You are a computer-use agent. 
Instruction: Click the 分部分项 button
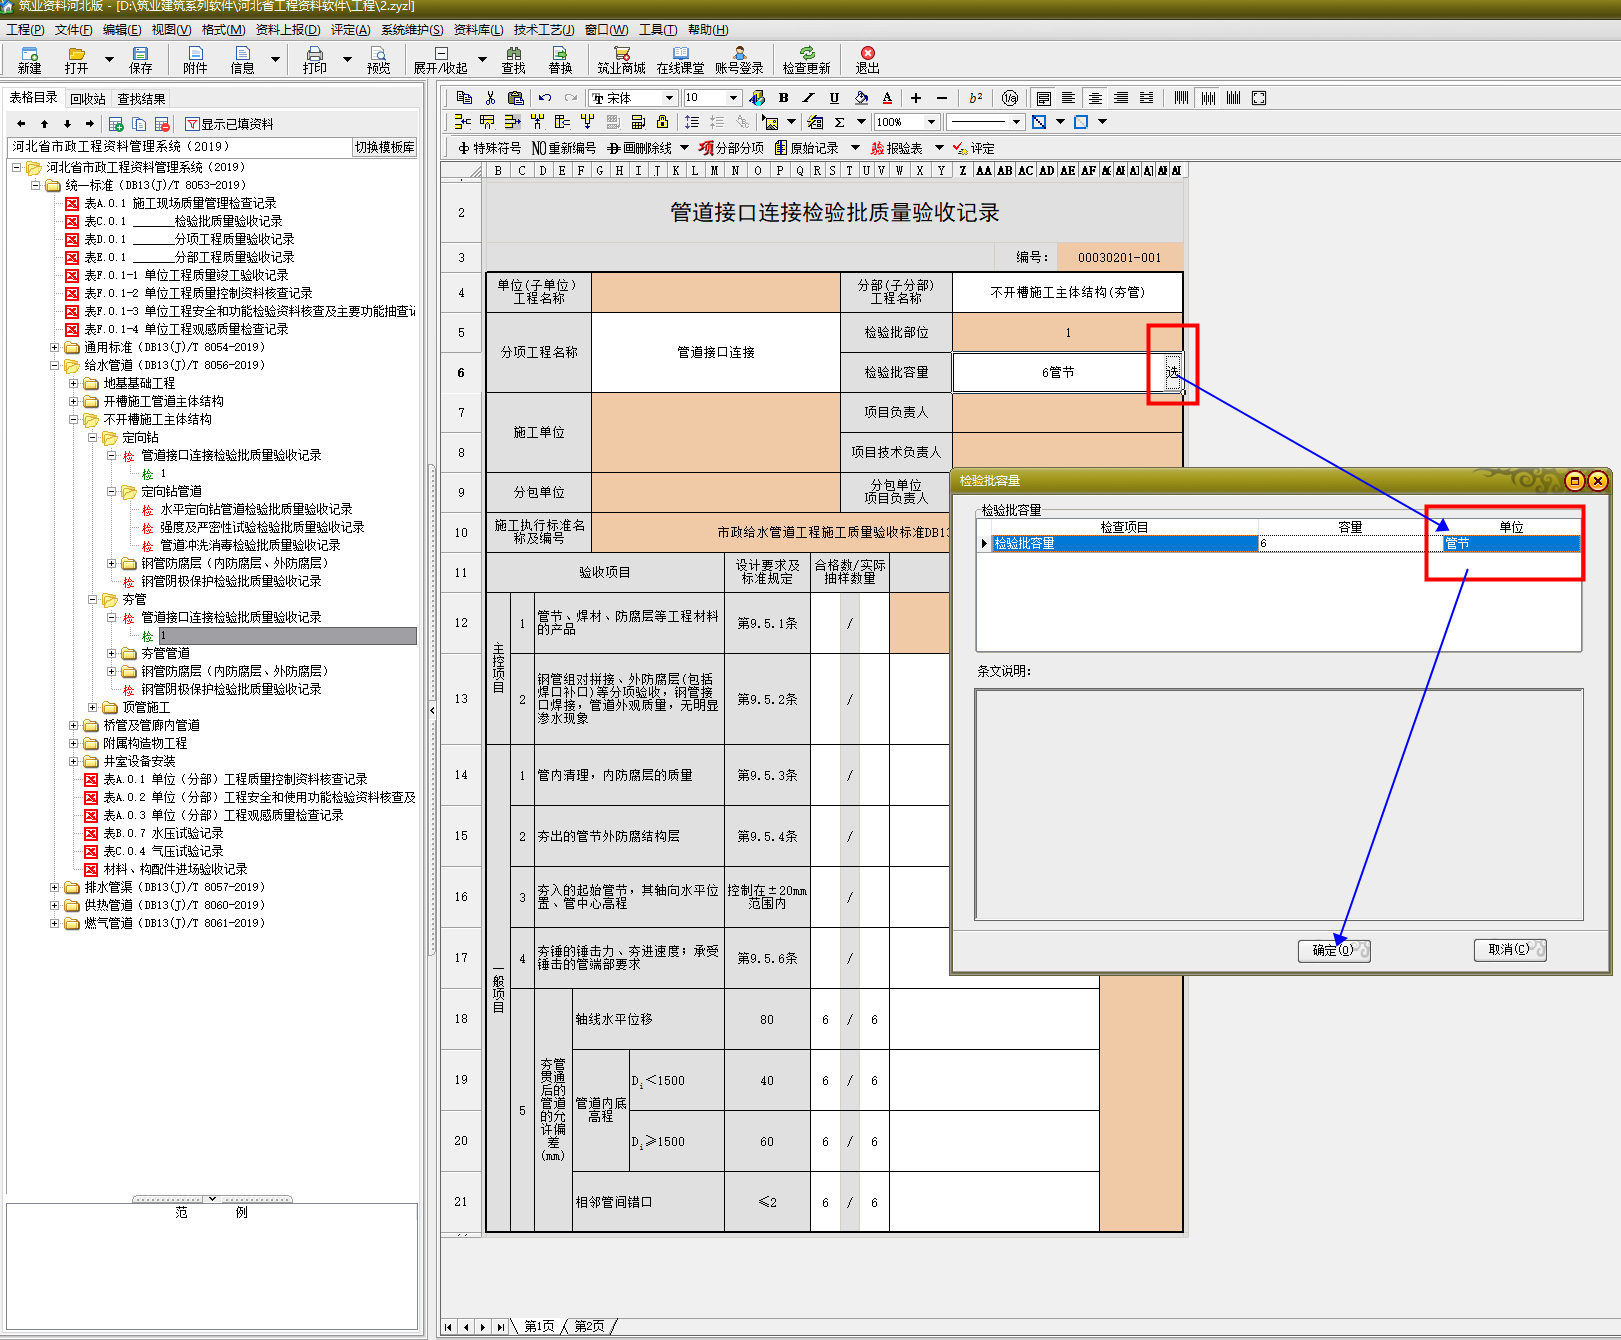click(732, 148)
